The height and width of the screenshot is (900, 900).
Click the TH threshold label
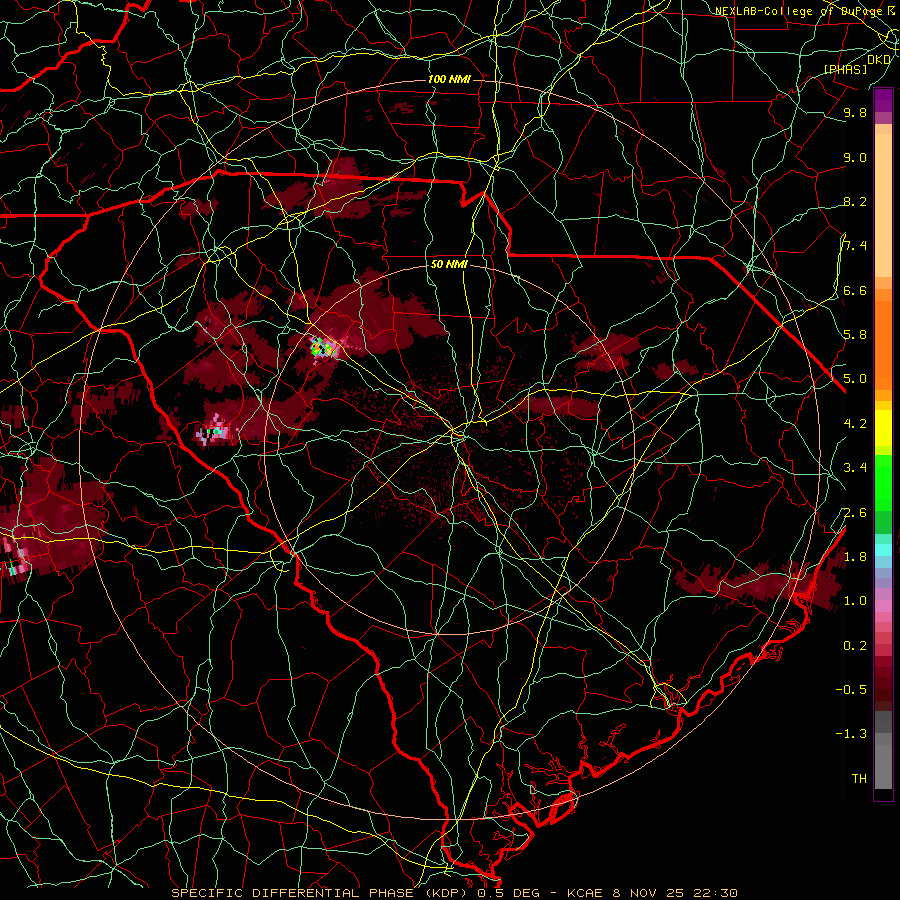[x=859, y=779]
